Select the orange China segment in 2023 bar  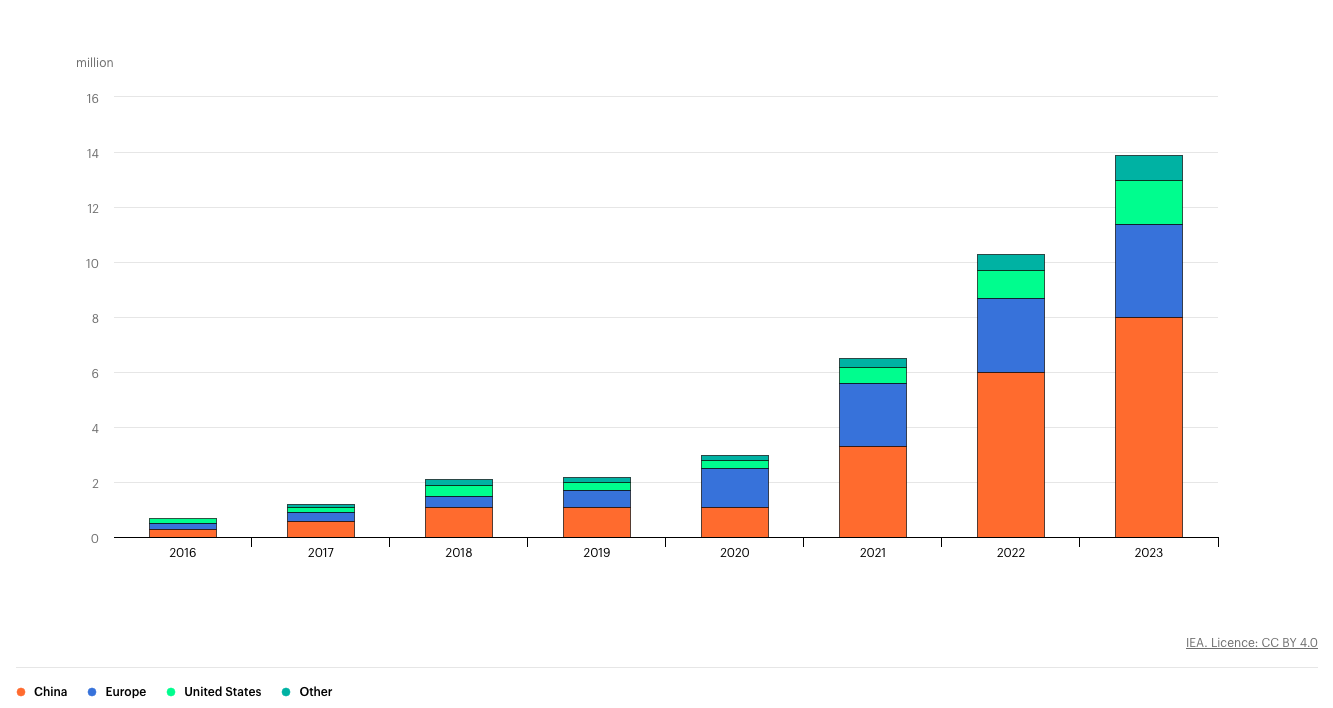tap(1148, 427)
